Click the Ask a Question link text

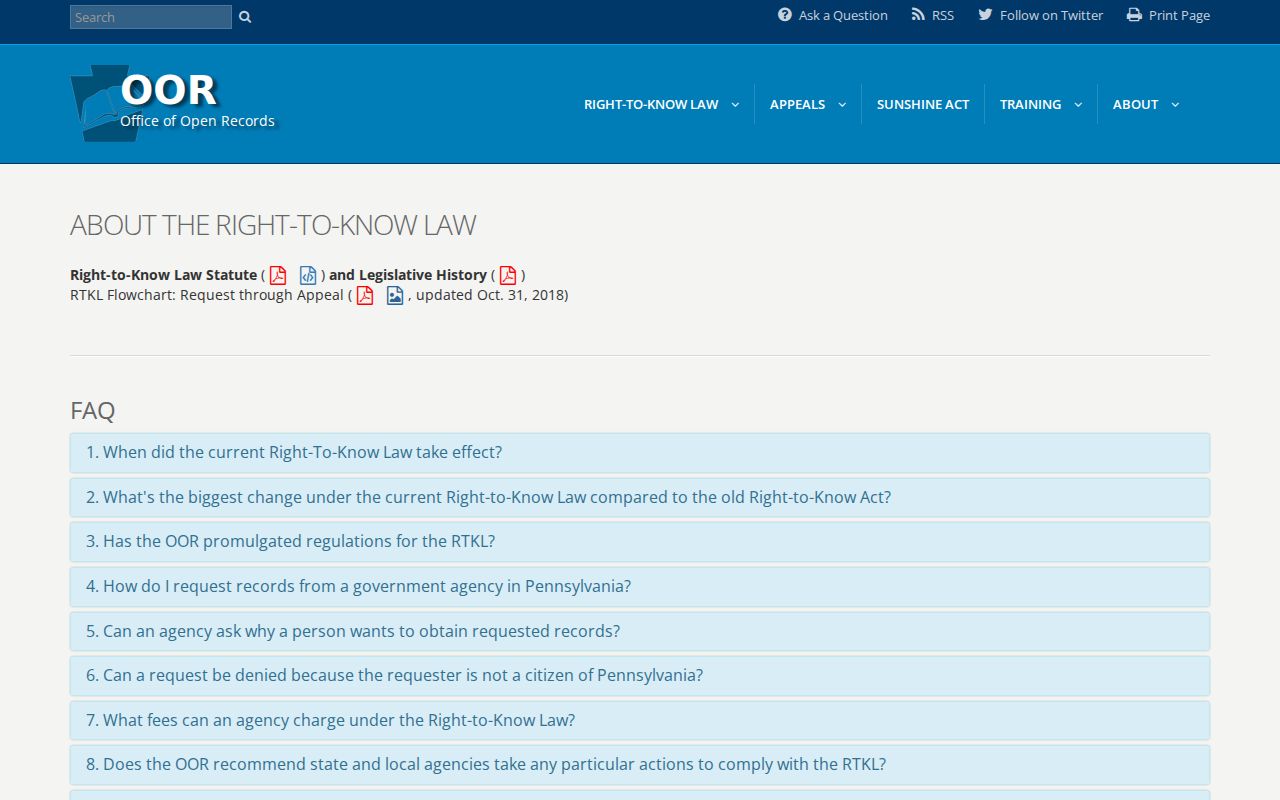tap(843, 15)
